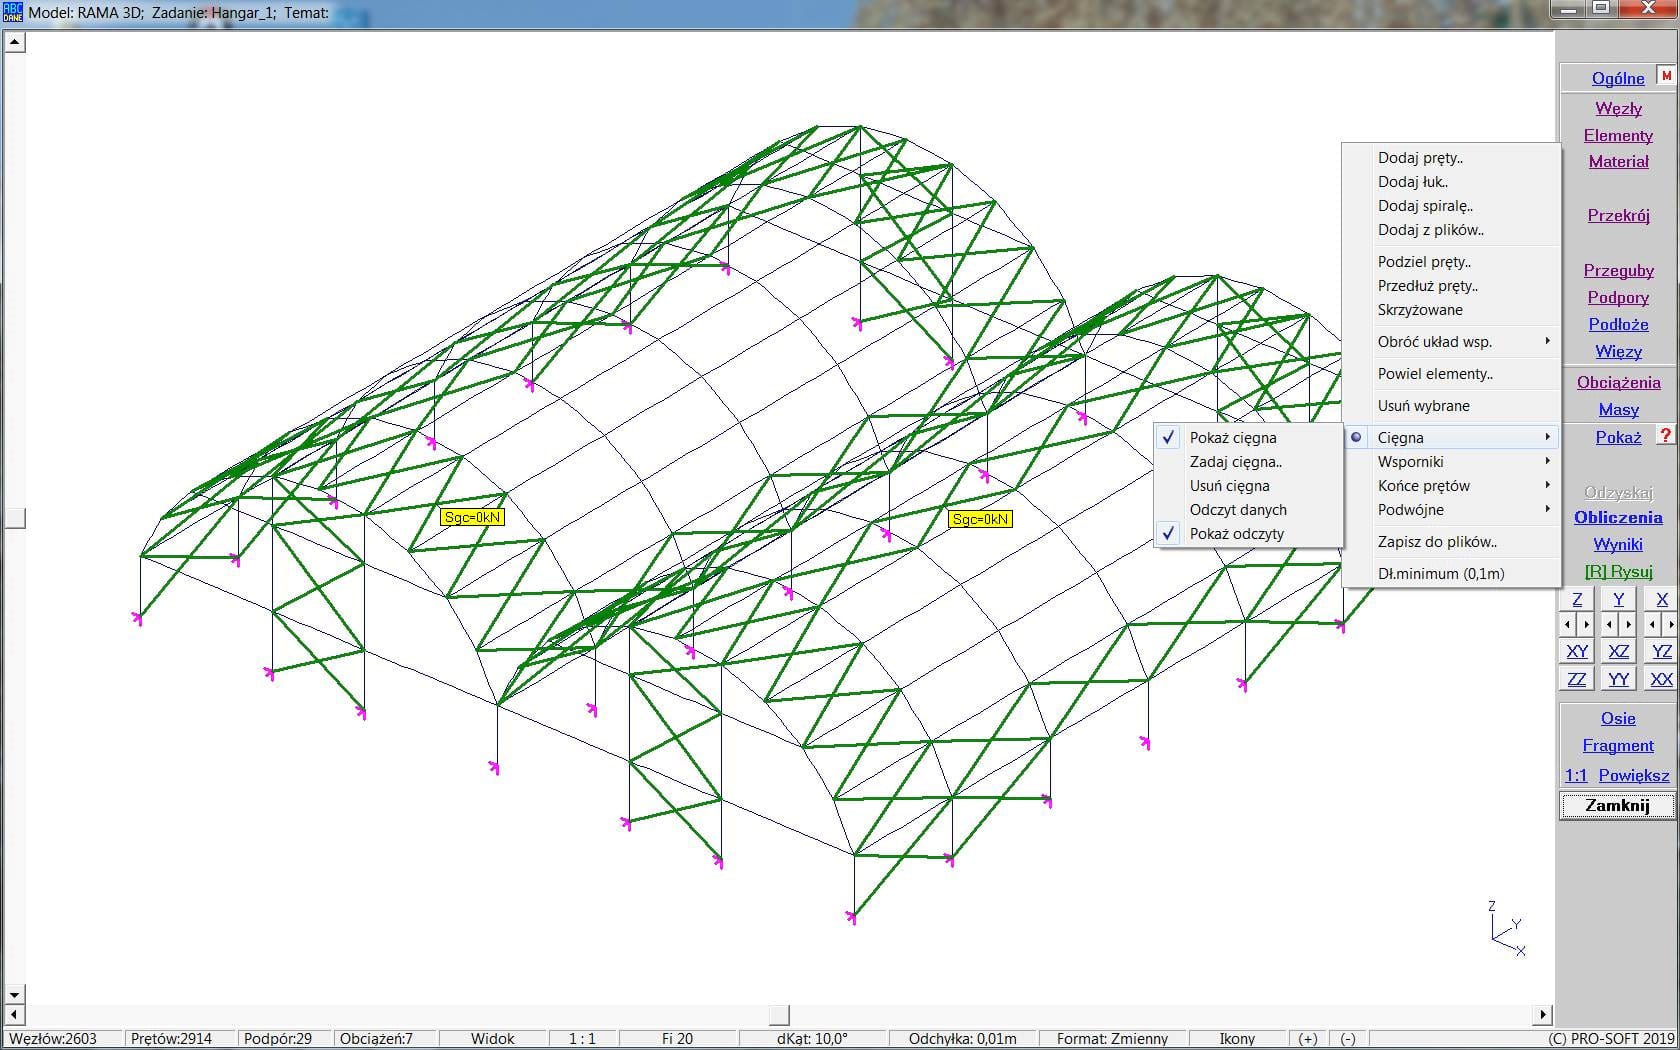Select Zadaj cięgna.. in the submenu
The height and width of the screenshot is (1050, 1680).
pyautogui.click(x=1235, y=462)
